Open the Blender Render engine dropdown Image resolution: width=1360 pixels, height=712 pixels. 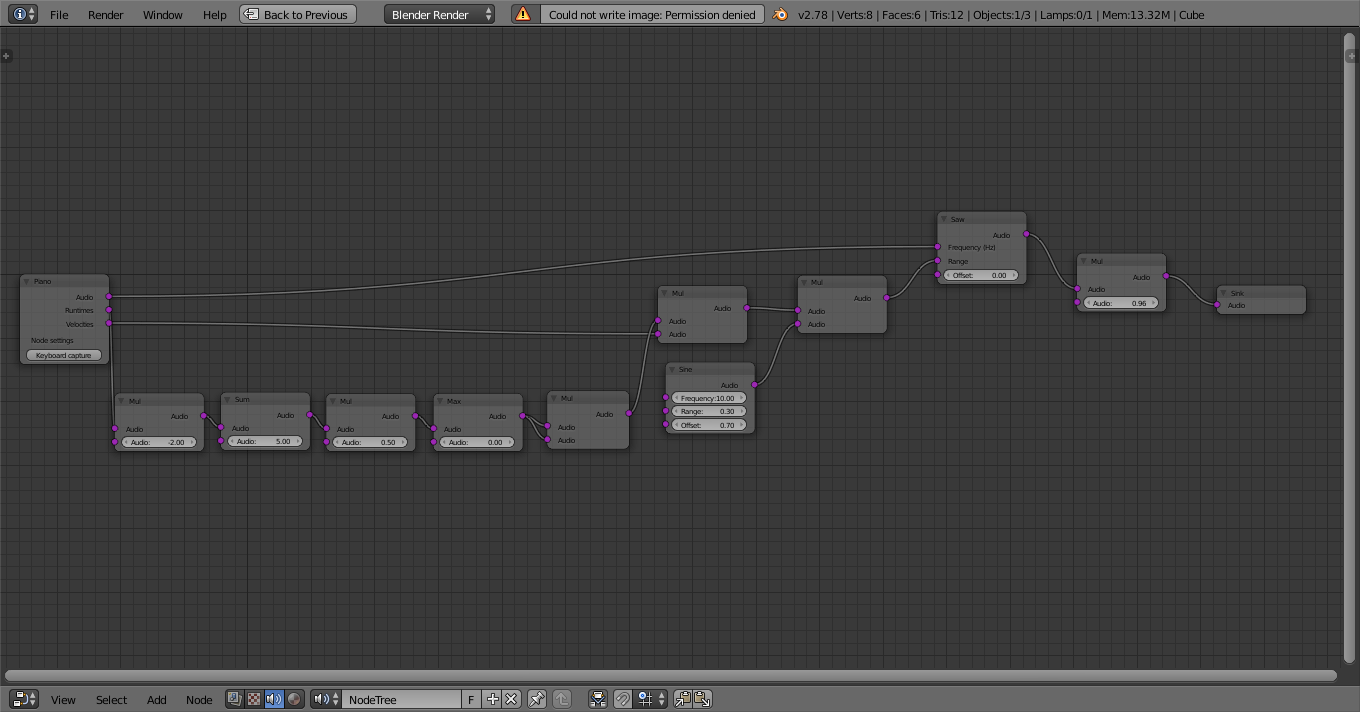[x=440, y=14]
